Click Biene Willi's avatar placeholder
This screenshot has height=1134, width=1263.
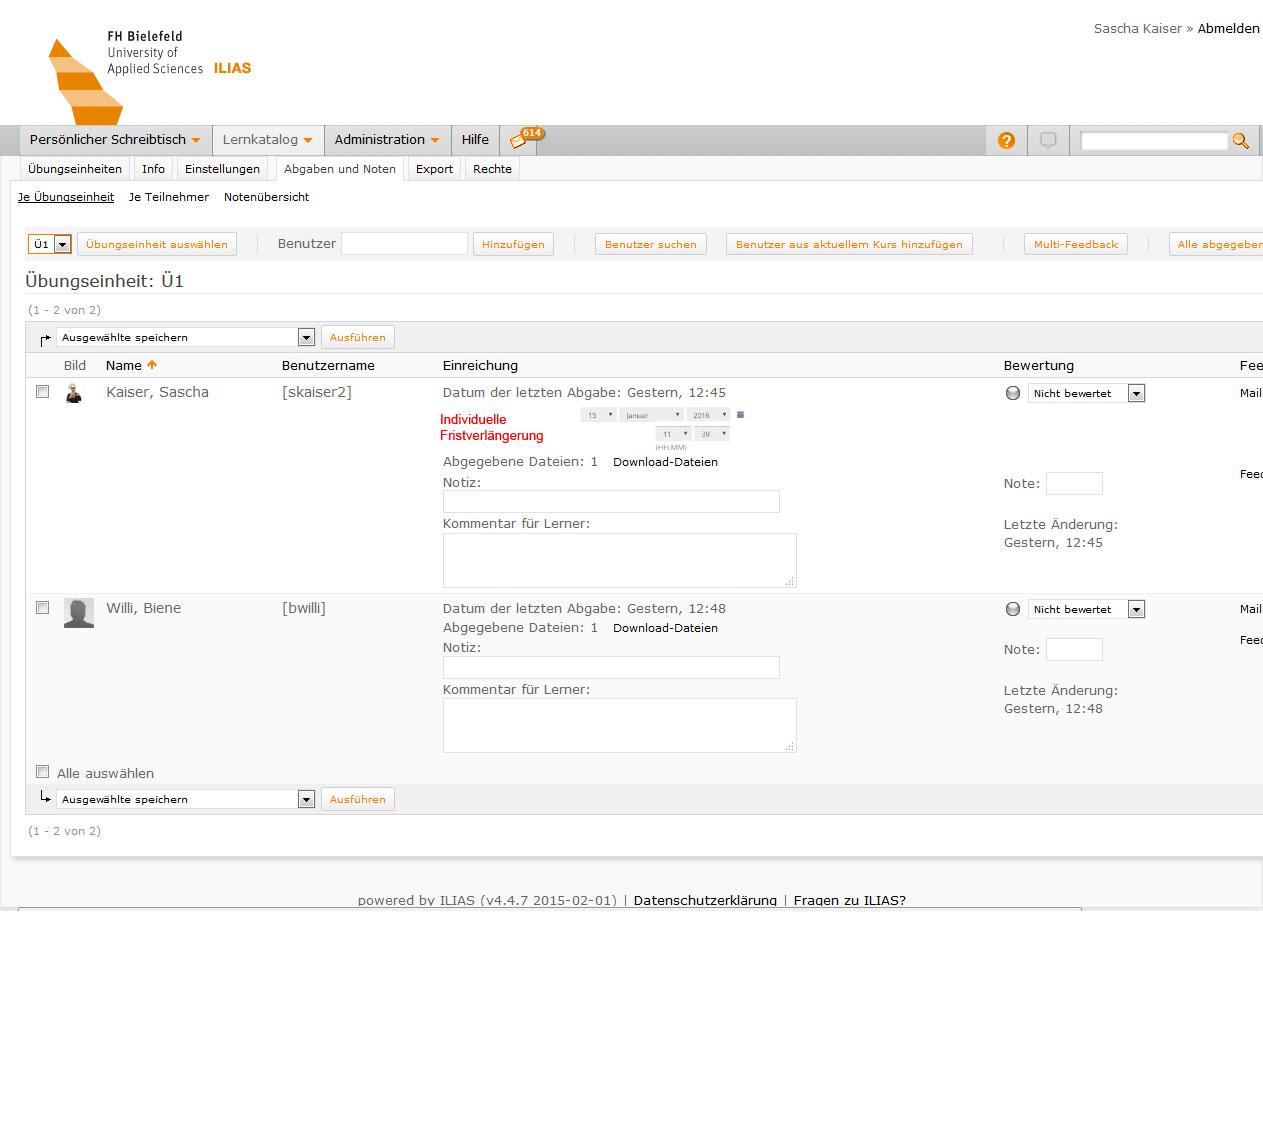[79, 613]
